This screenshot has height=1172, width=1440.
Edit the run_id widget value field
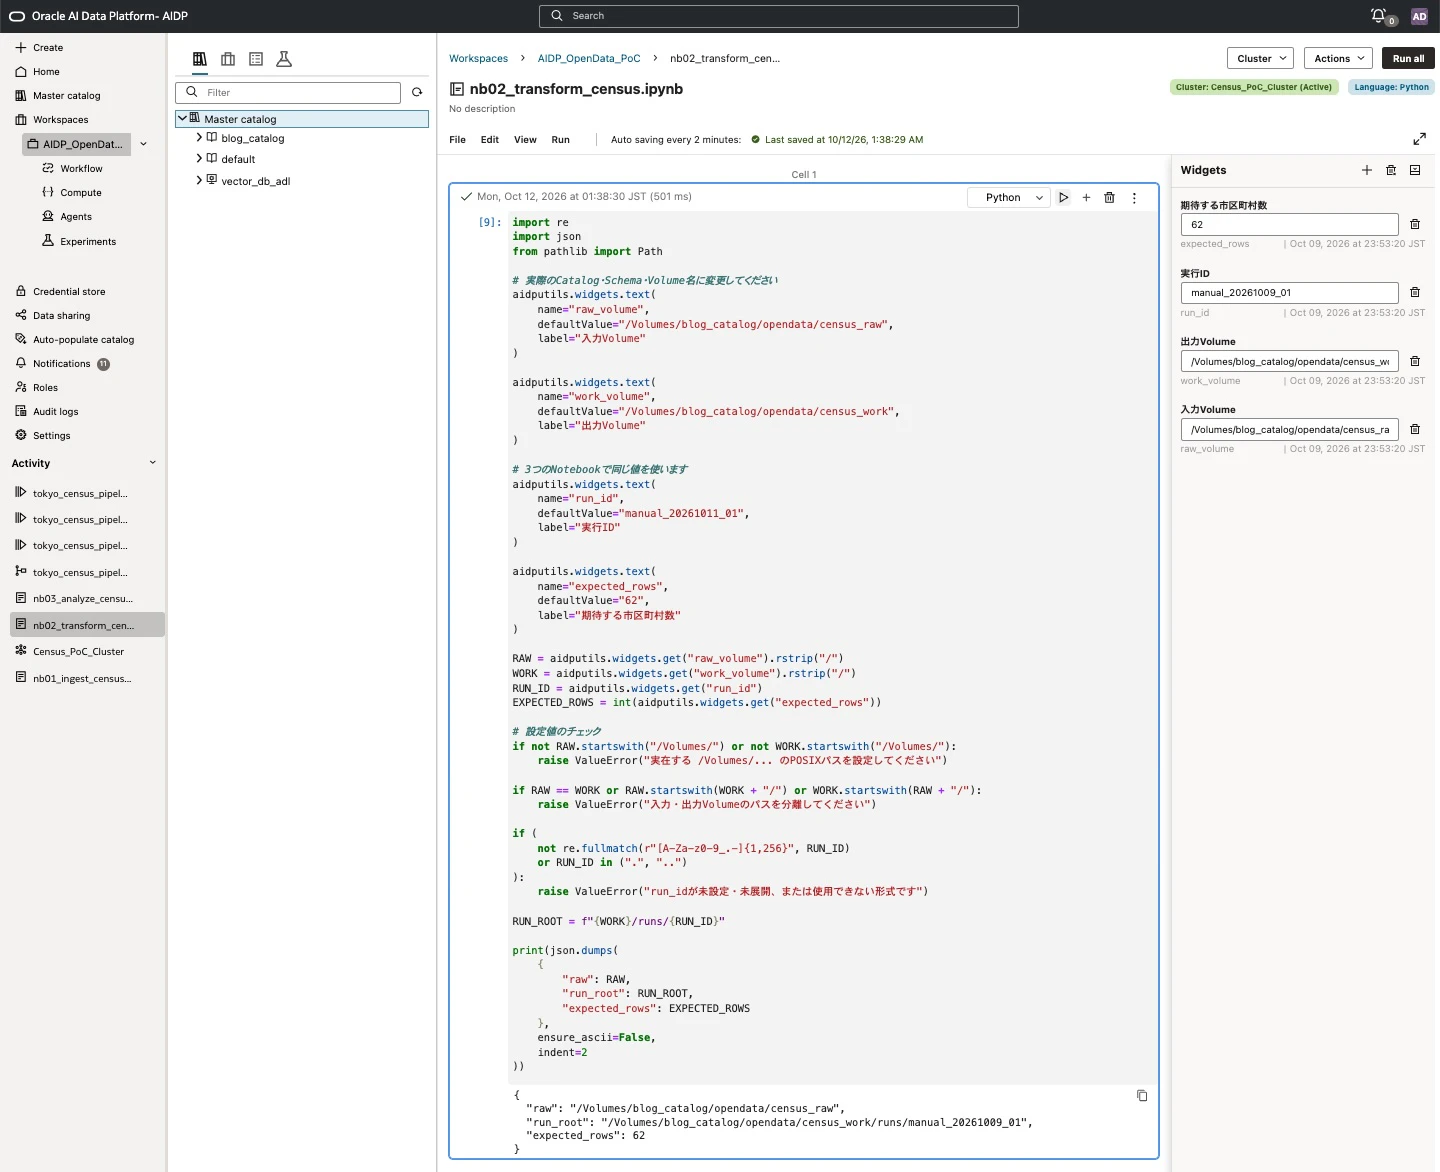[x=1289, y=293]
